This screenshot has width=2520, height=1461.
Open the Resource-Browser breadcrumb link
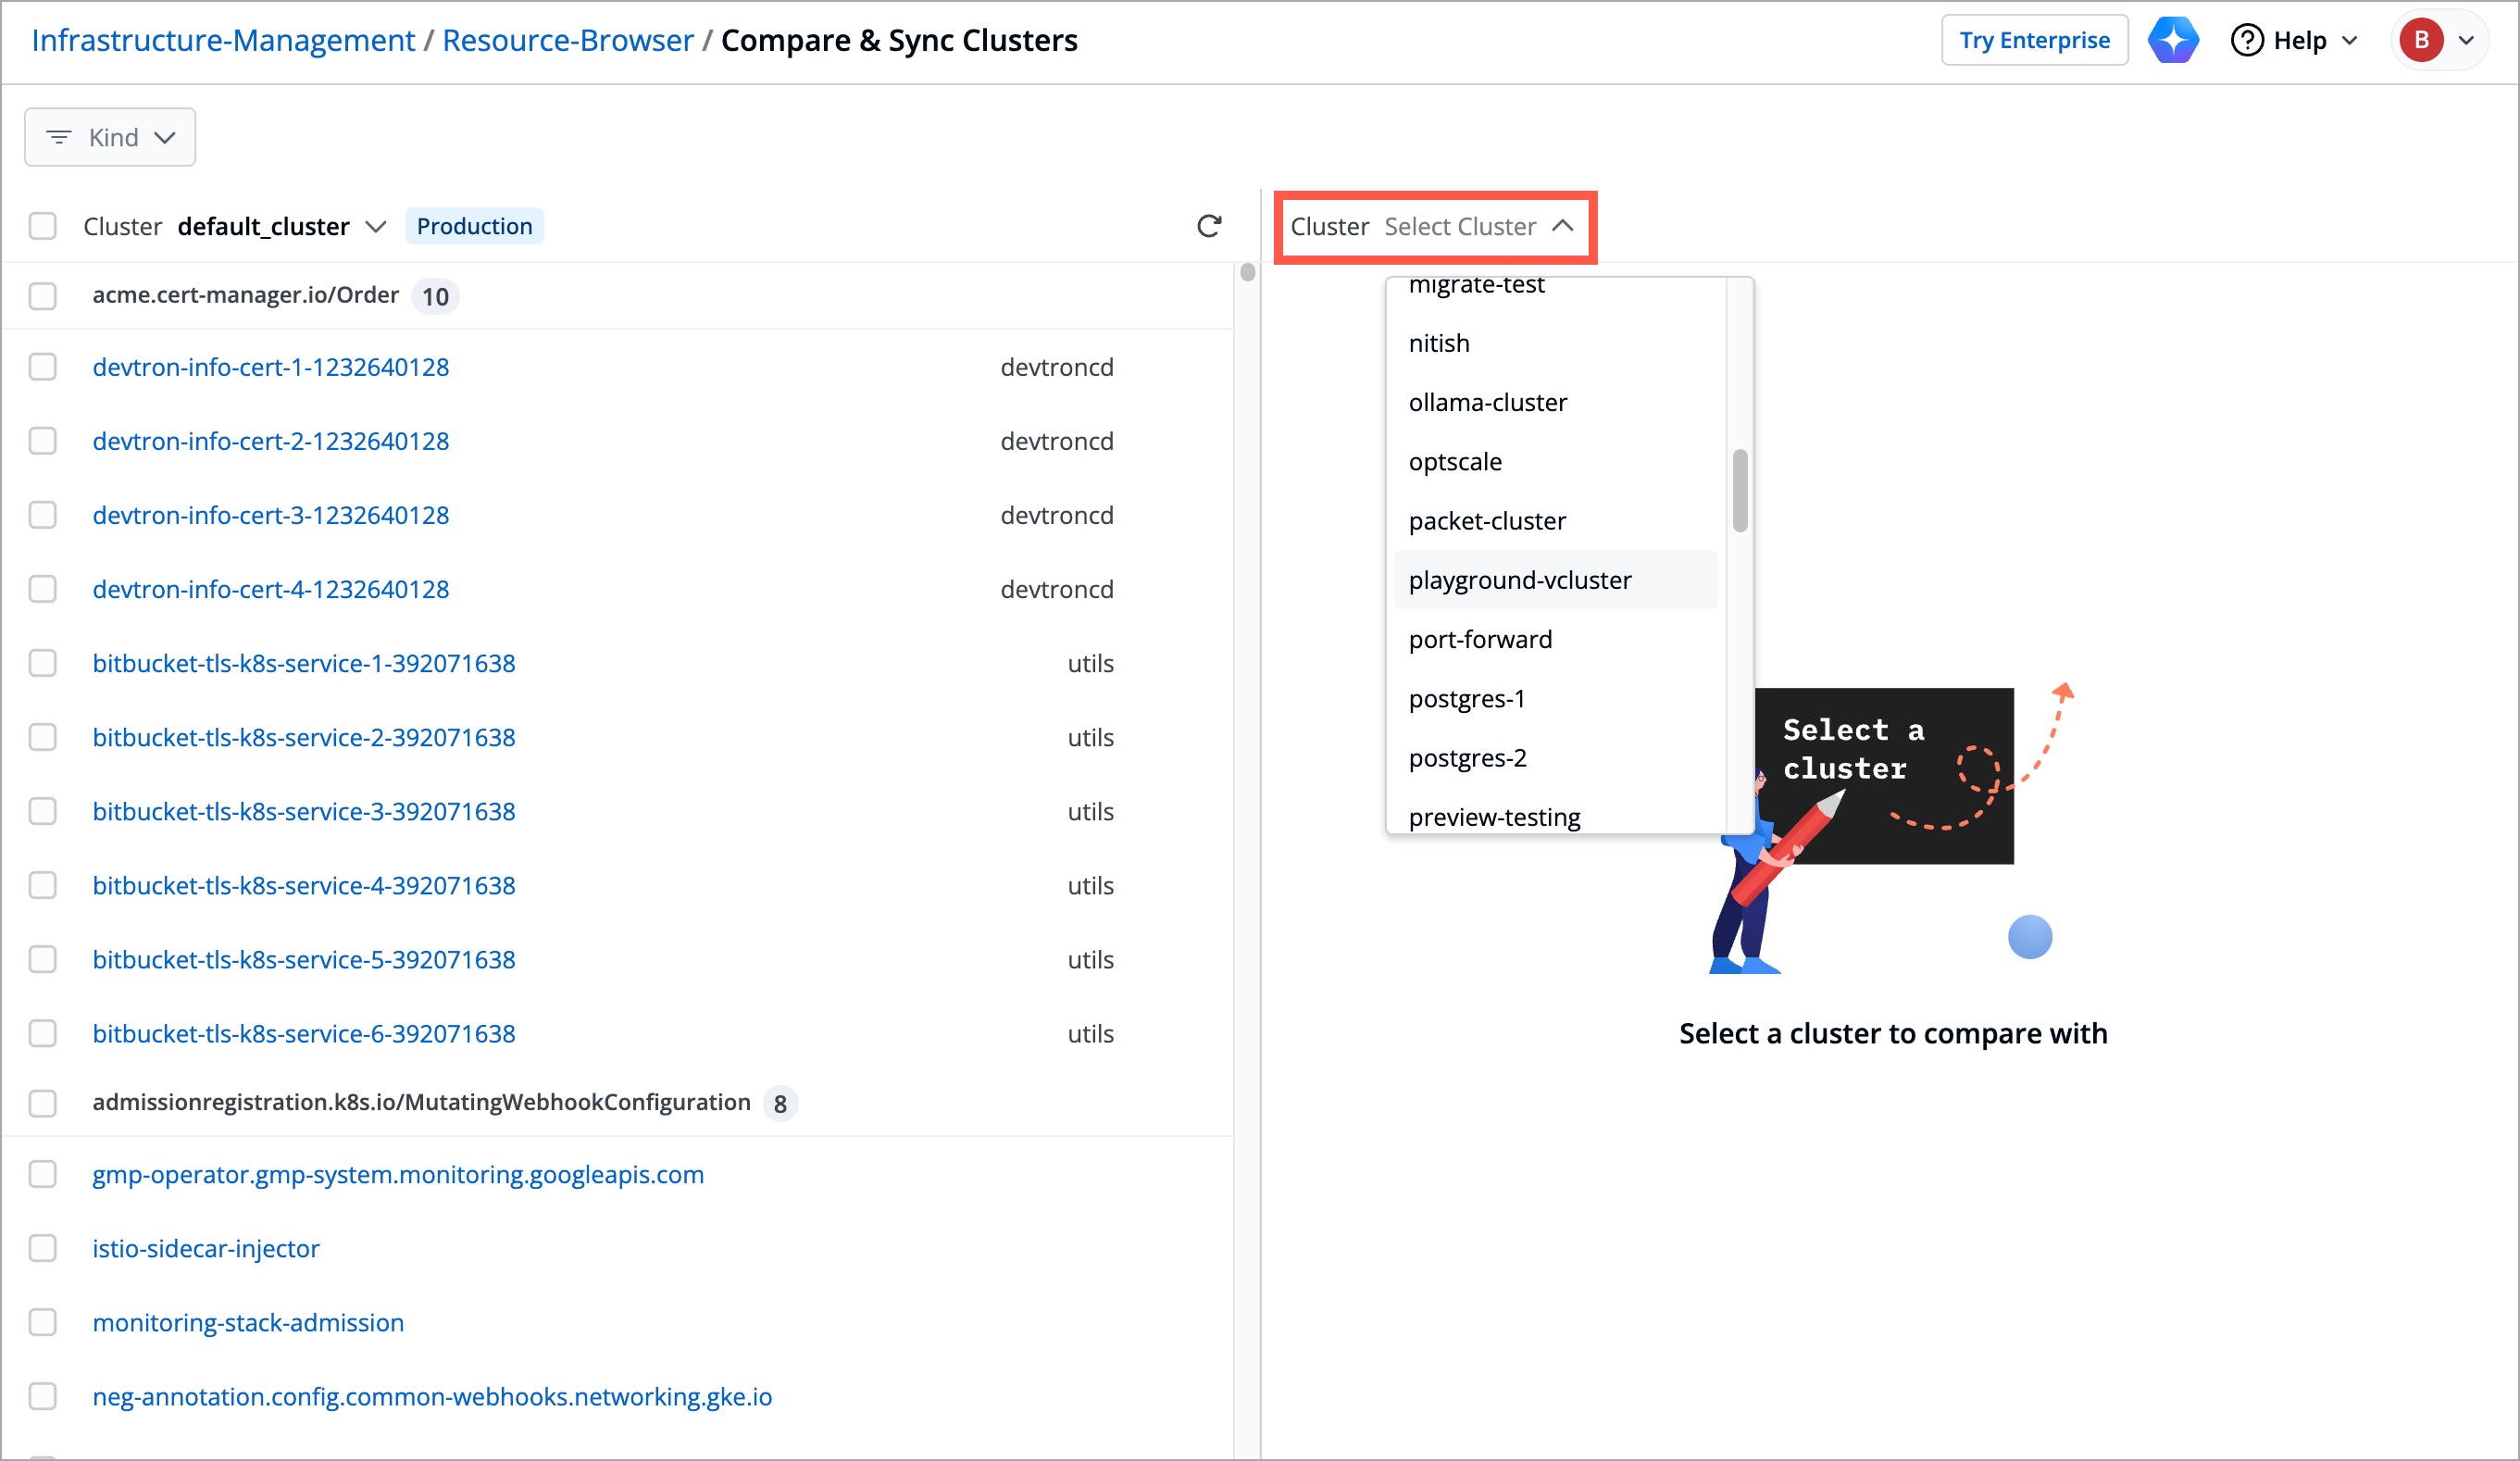567,40
